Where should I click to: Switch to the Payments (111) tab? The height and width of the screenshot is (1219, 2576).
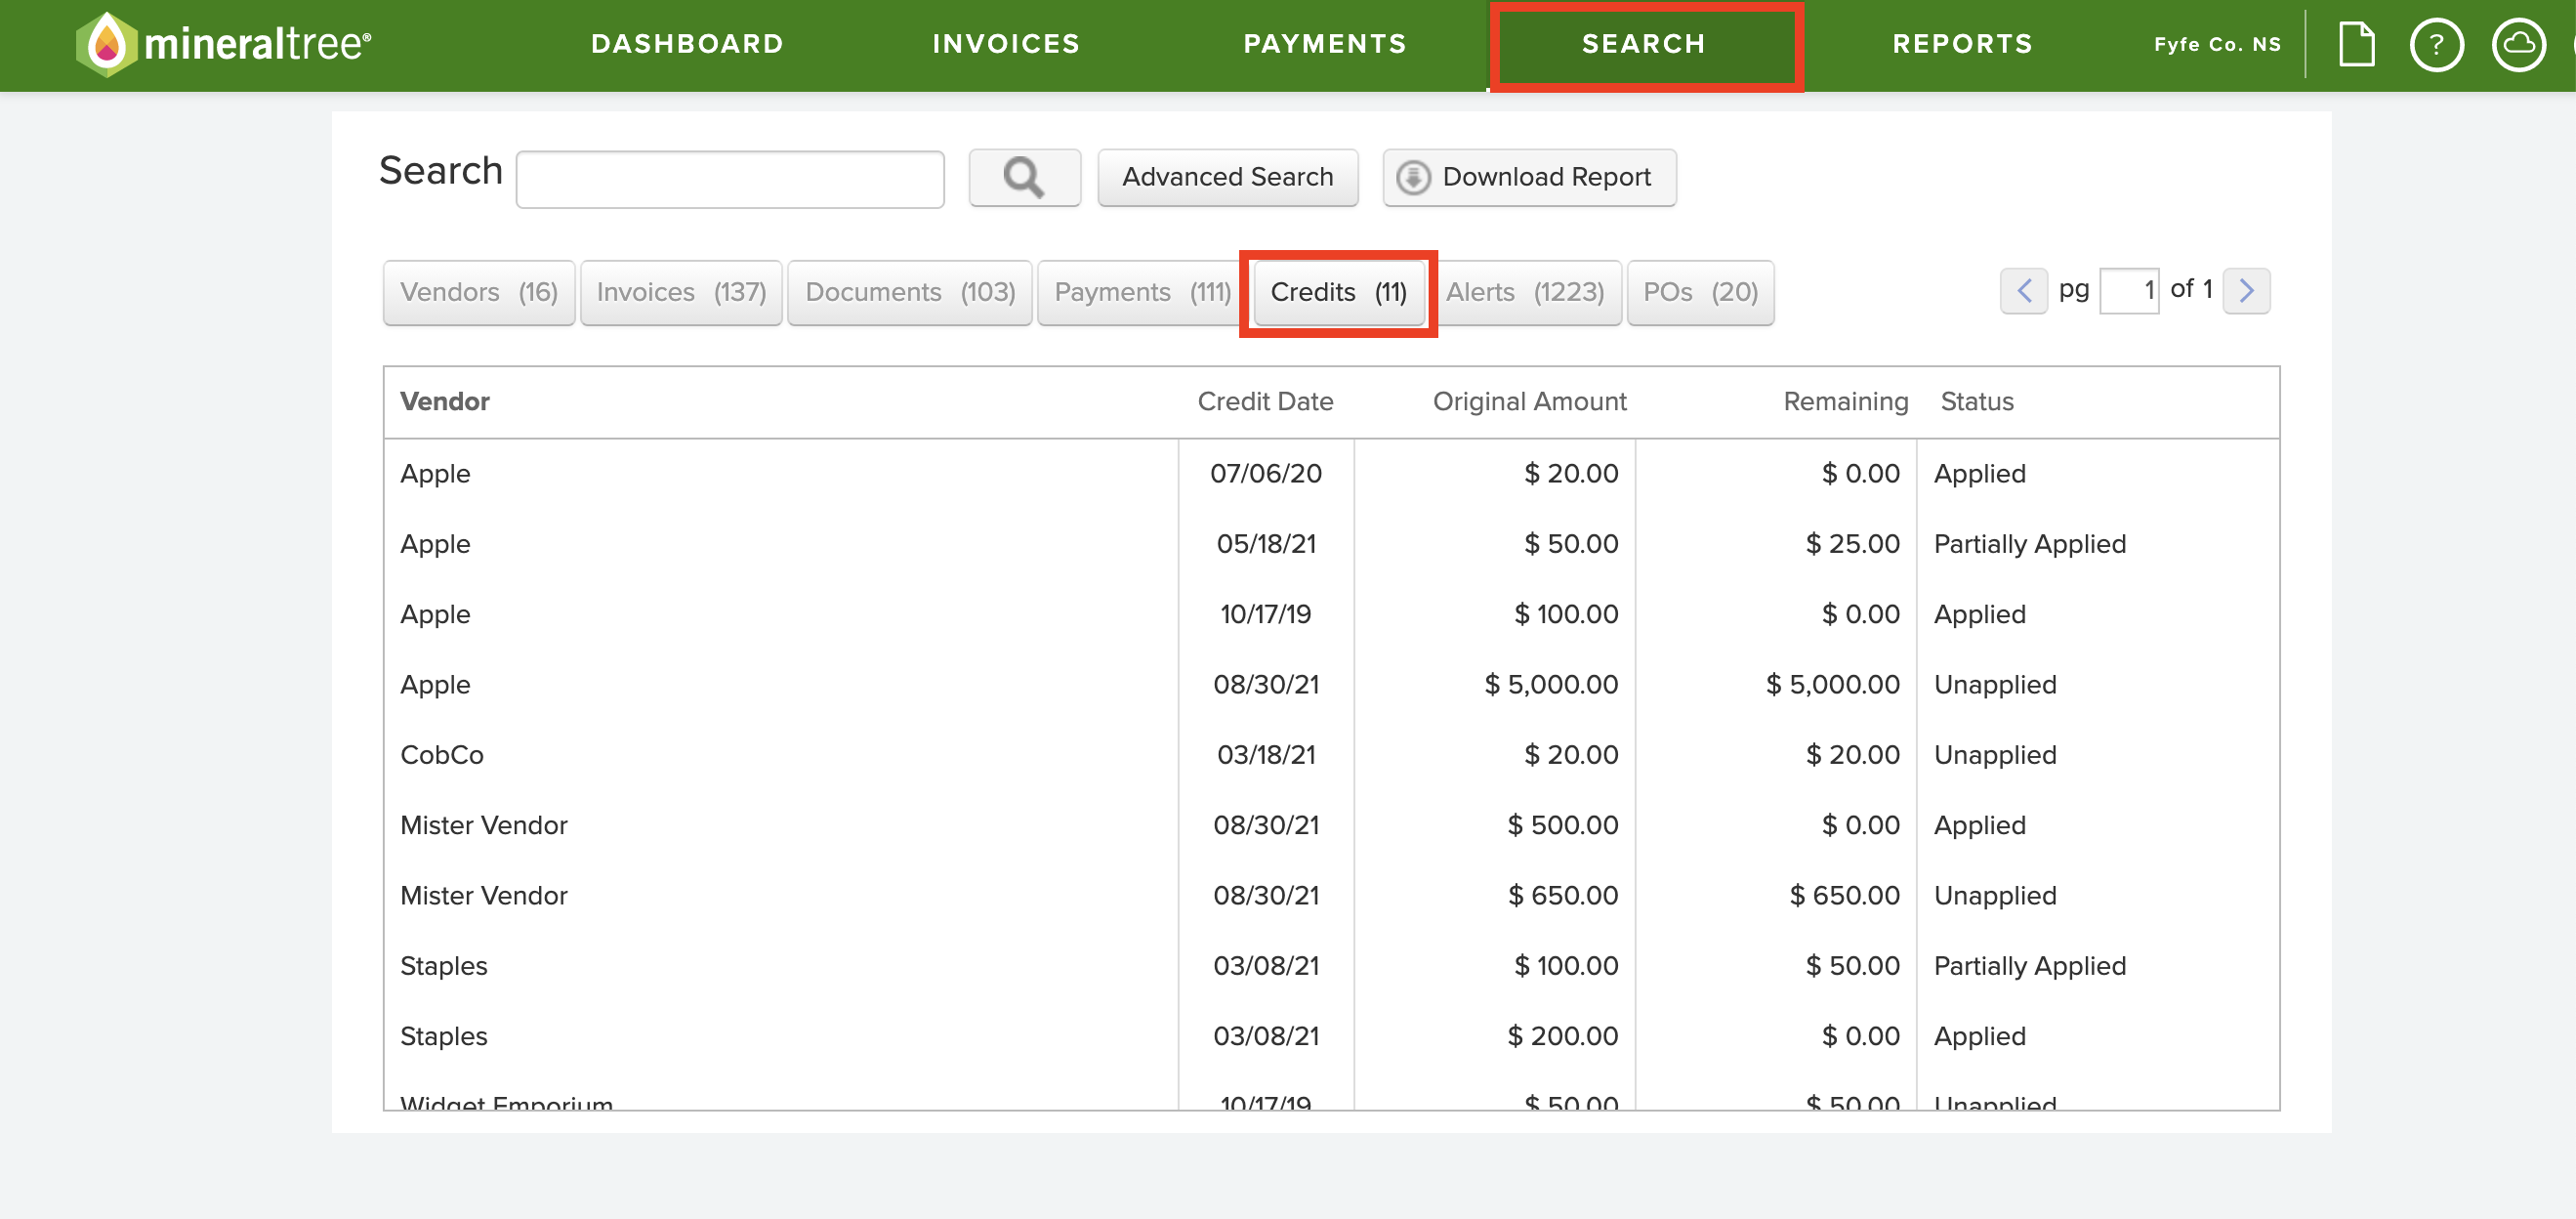1142,293
